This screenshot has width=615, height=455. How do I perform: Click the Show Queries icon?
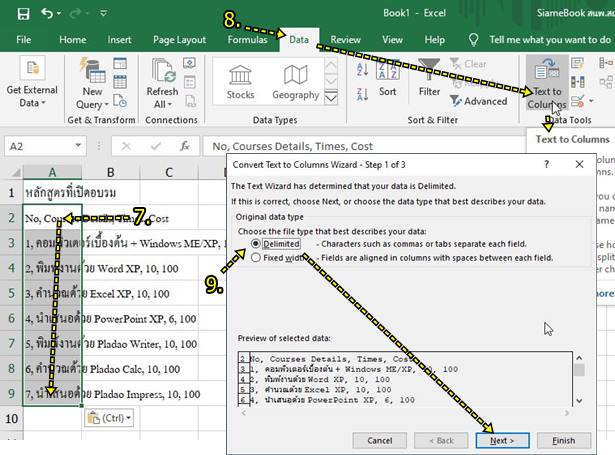click(120, 64)
